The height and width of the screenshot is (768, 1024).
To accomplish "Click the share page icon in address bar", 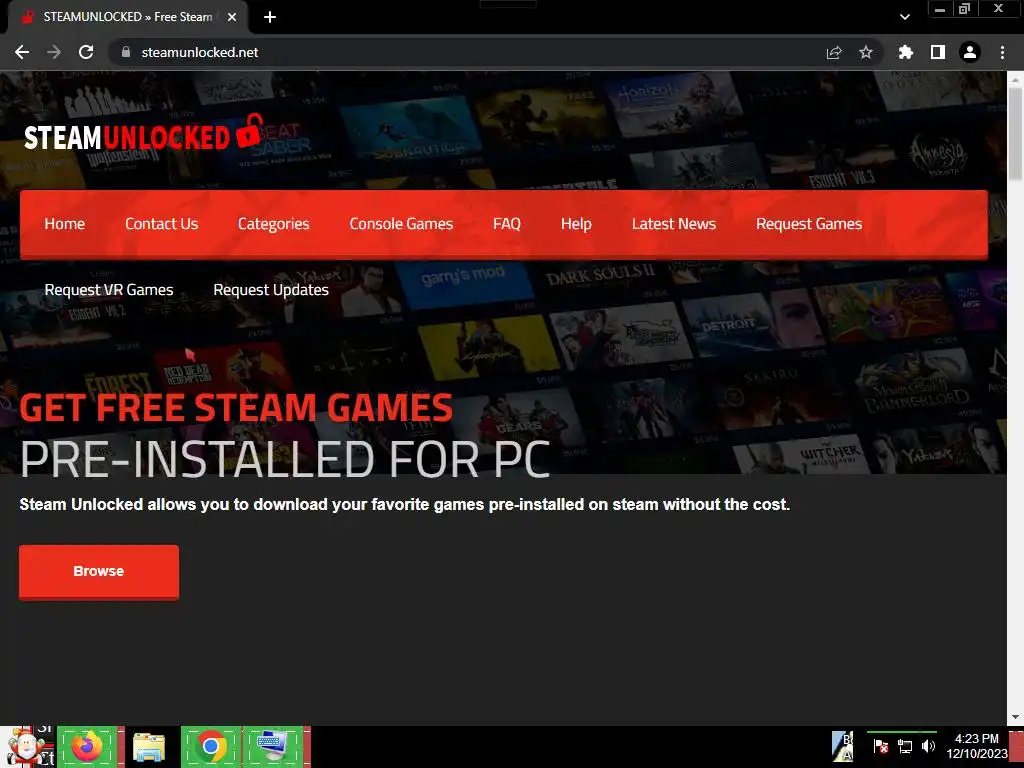I will (x=834, y=52).
